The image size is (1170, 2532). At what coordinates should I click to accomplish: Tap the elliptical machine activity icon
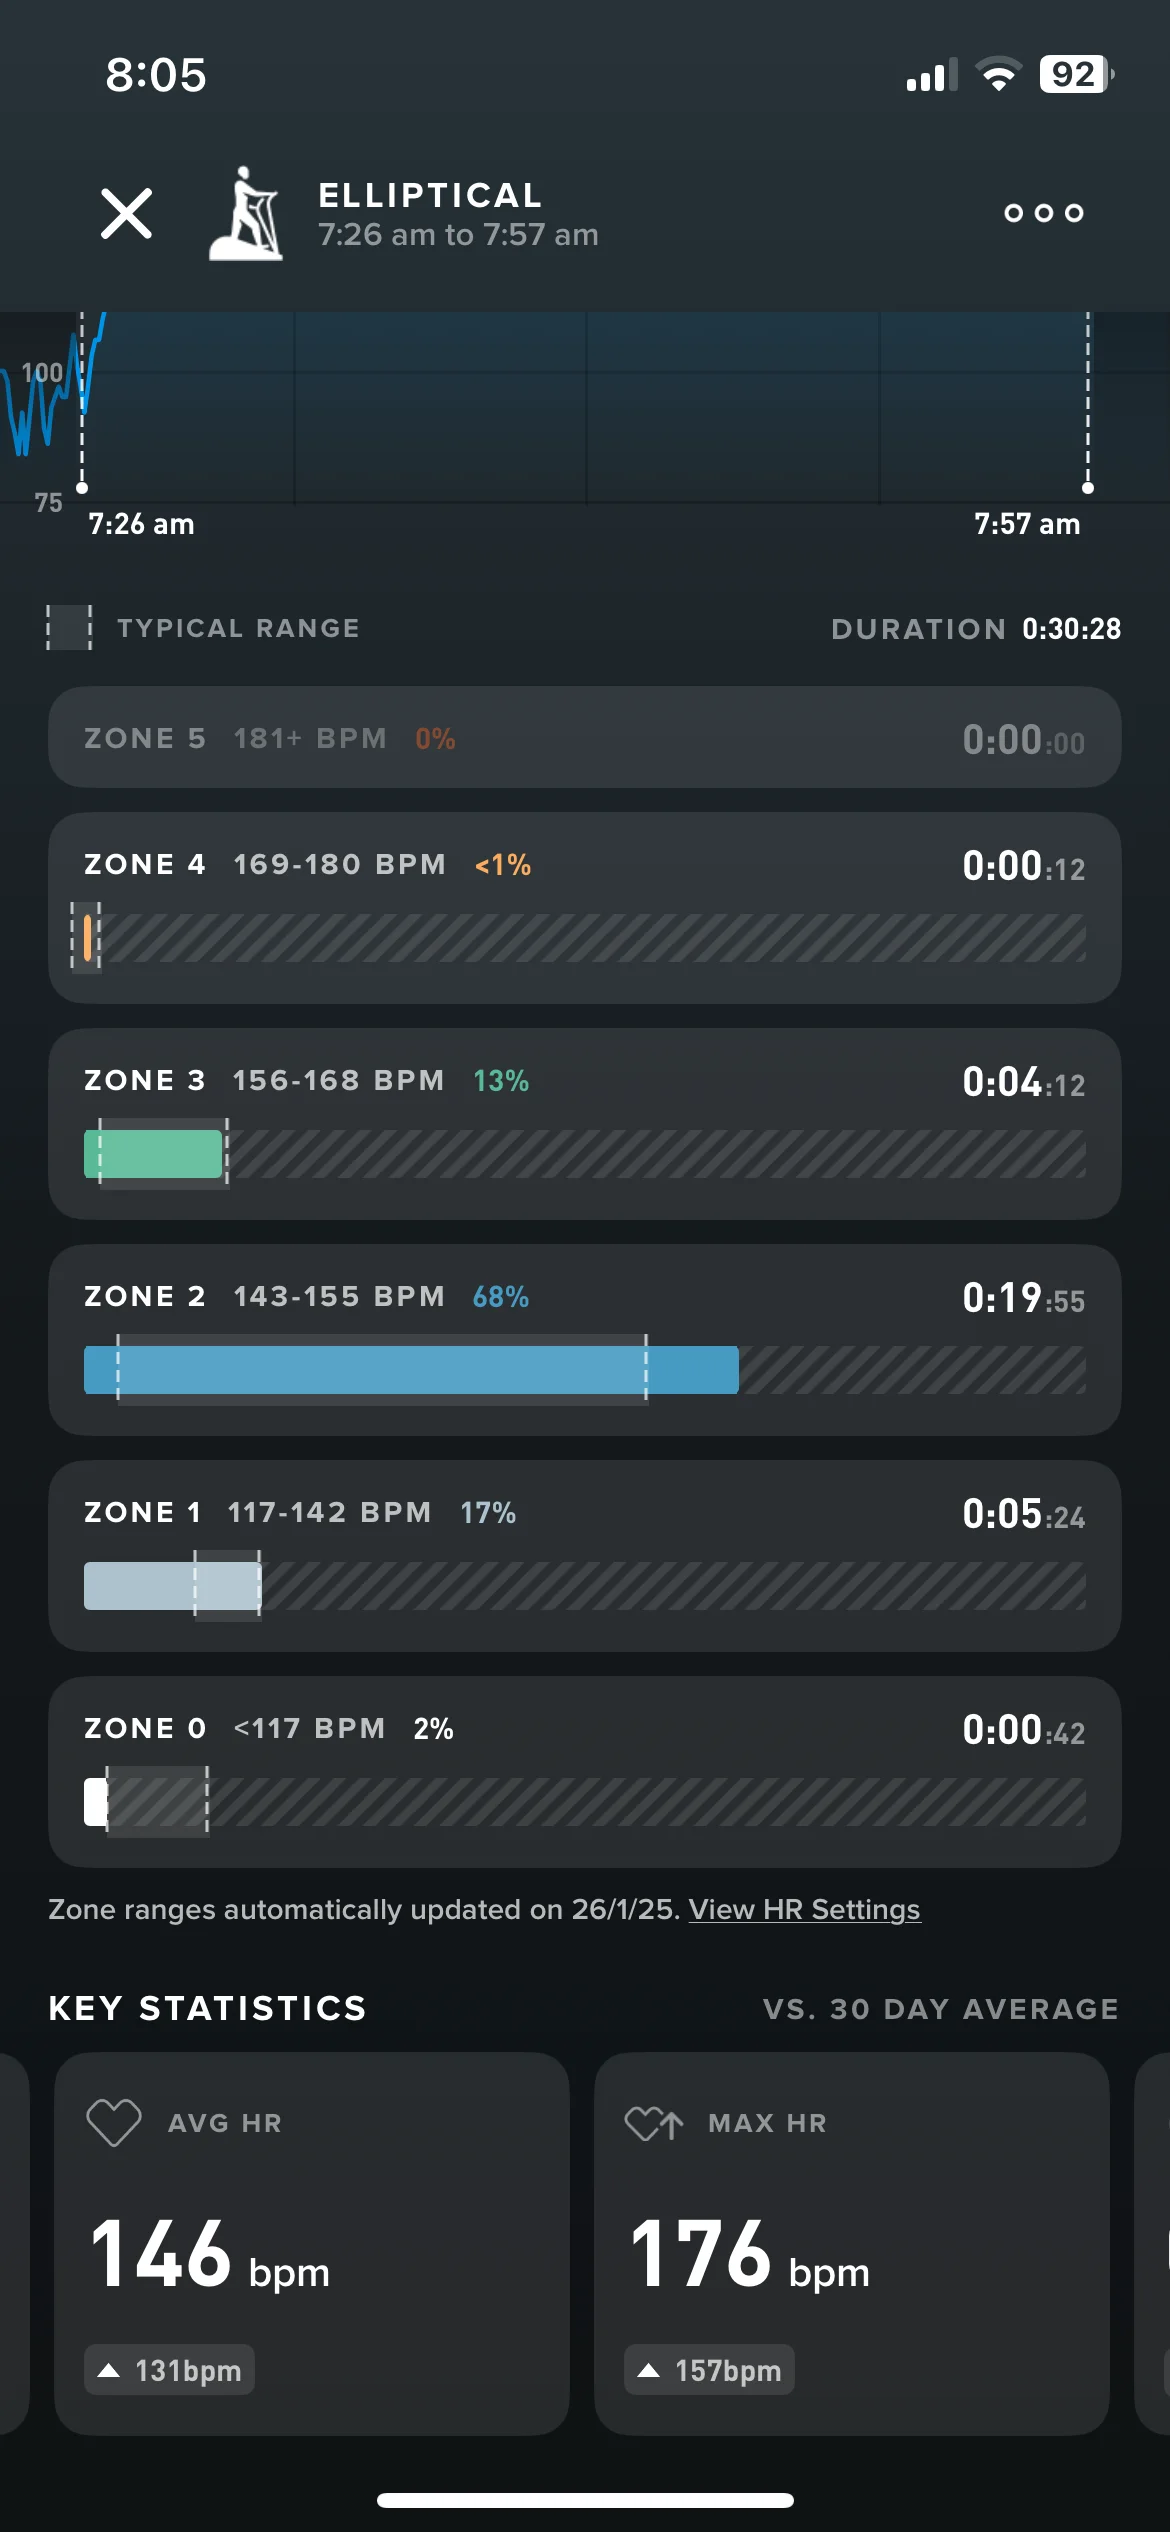[246, 214]
